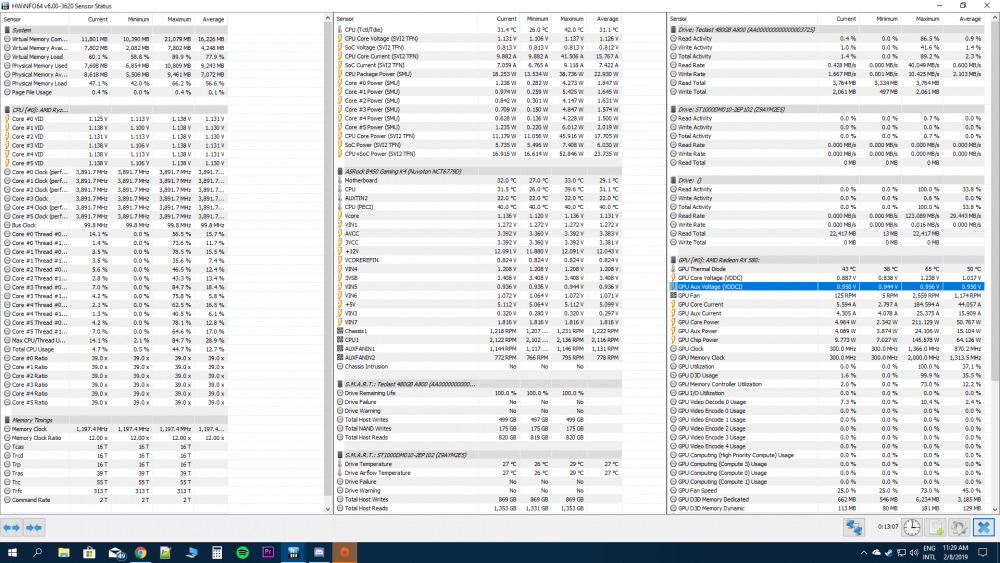Select the "Physical Memory Used" row

click(x=115, y=66)
